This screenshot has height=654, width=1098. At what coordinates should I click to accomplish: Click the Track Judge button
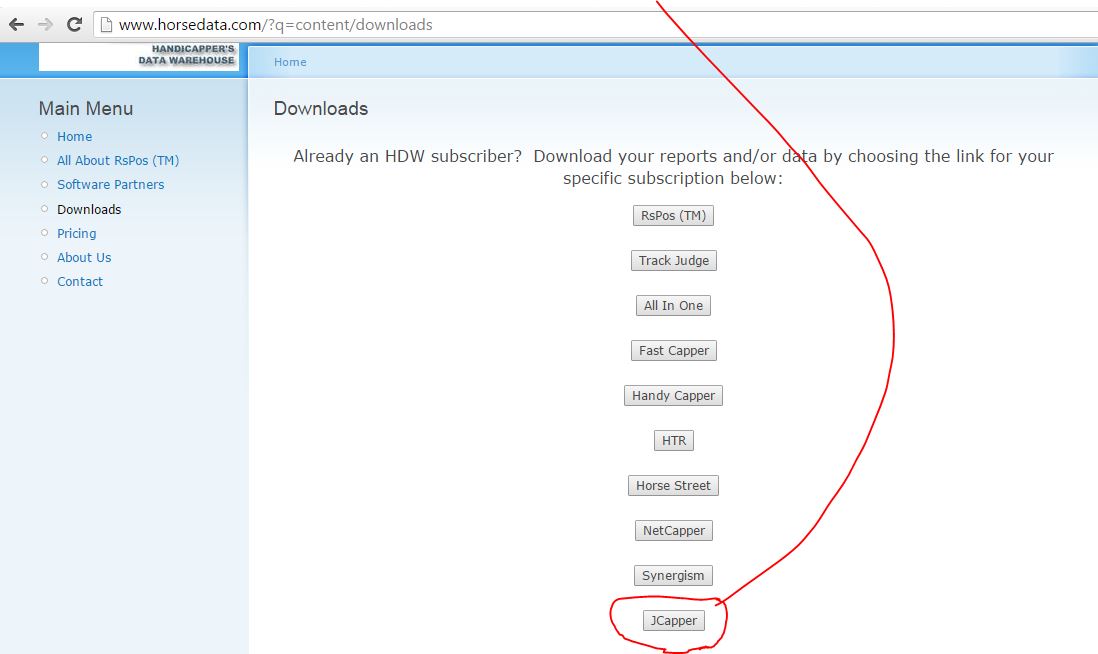[674, 260]
